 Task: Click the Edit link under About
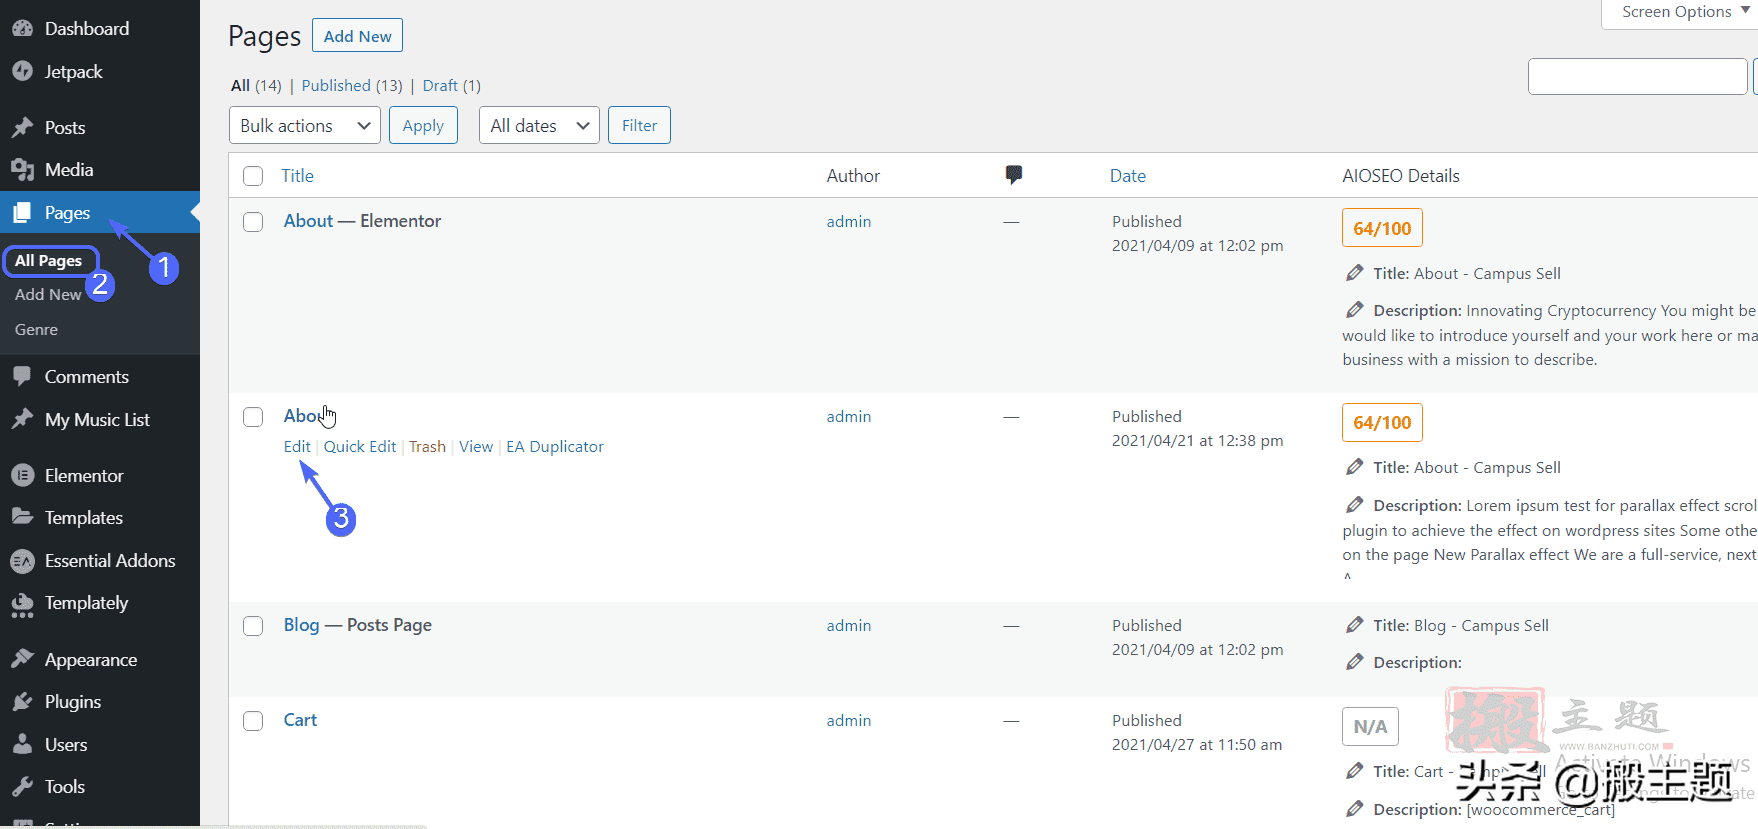297,446
